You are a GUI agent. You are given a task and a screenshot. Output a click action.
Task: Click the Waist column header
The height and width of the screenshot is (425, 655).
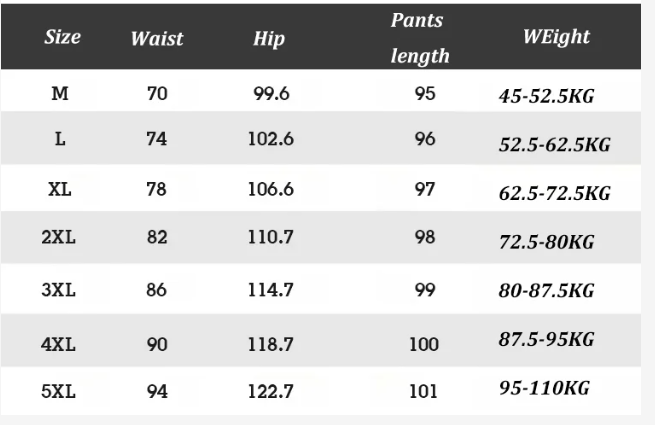(157, 39)
